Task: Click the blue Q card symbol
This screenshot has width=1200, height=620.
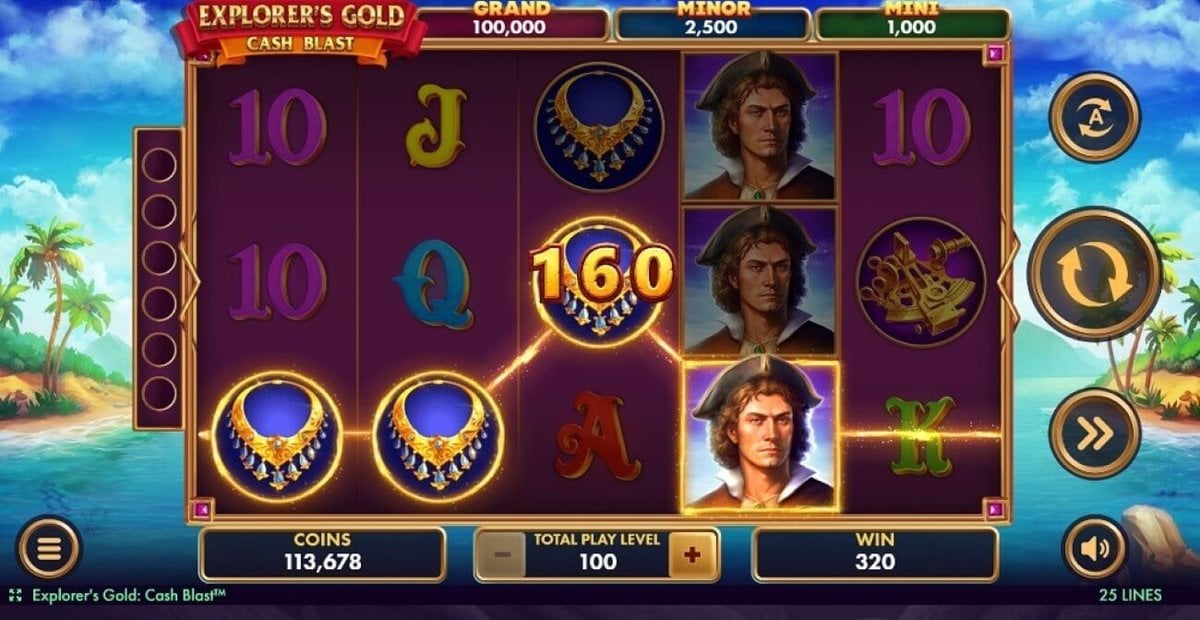Action: click(436, 284)
